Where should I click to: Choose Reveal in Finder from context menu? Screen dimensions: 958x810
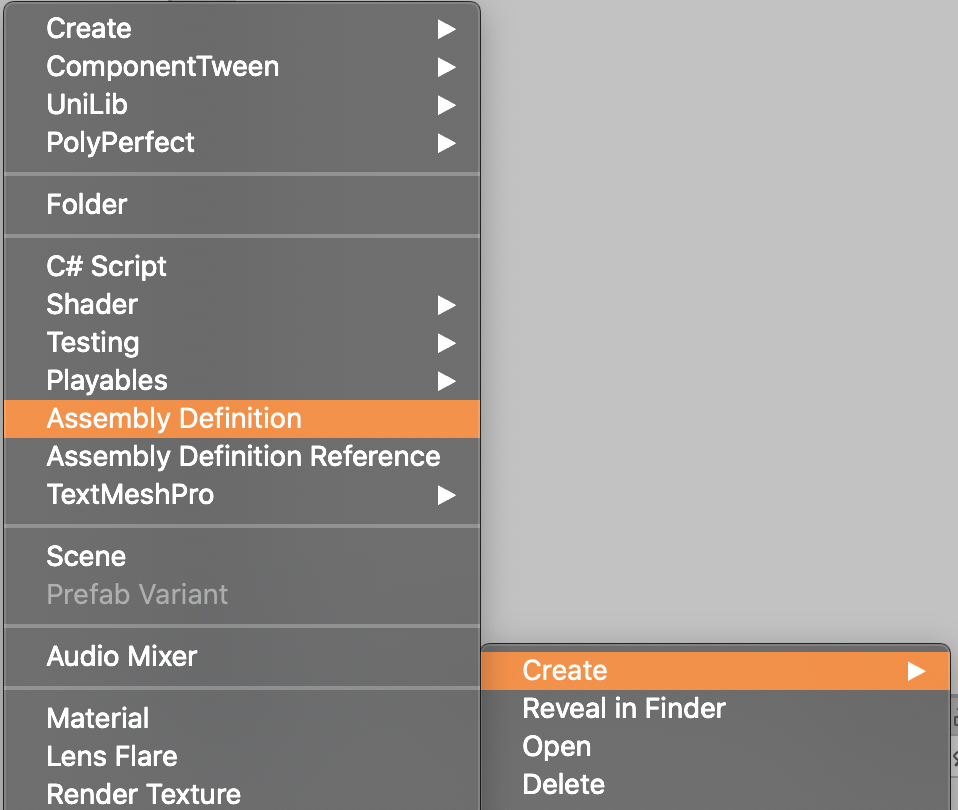pyautogui.click(x=624, y=708)
